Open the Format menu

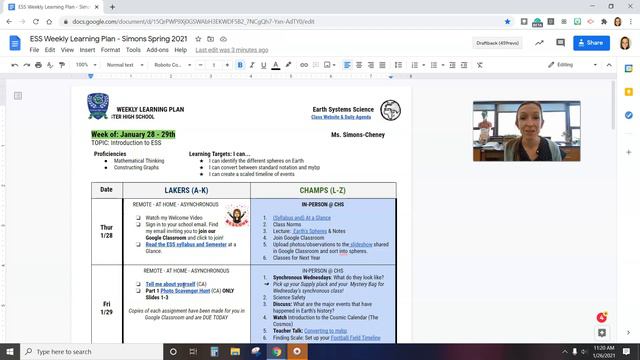[x=110, y=50]
